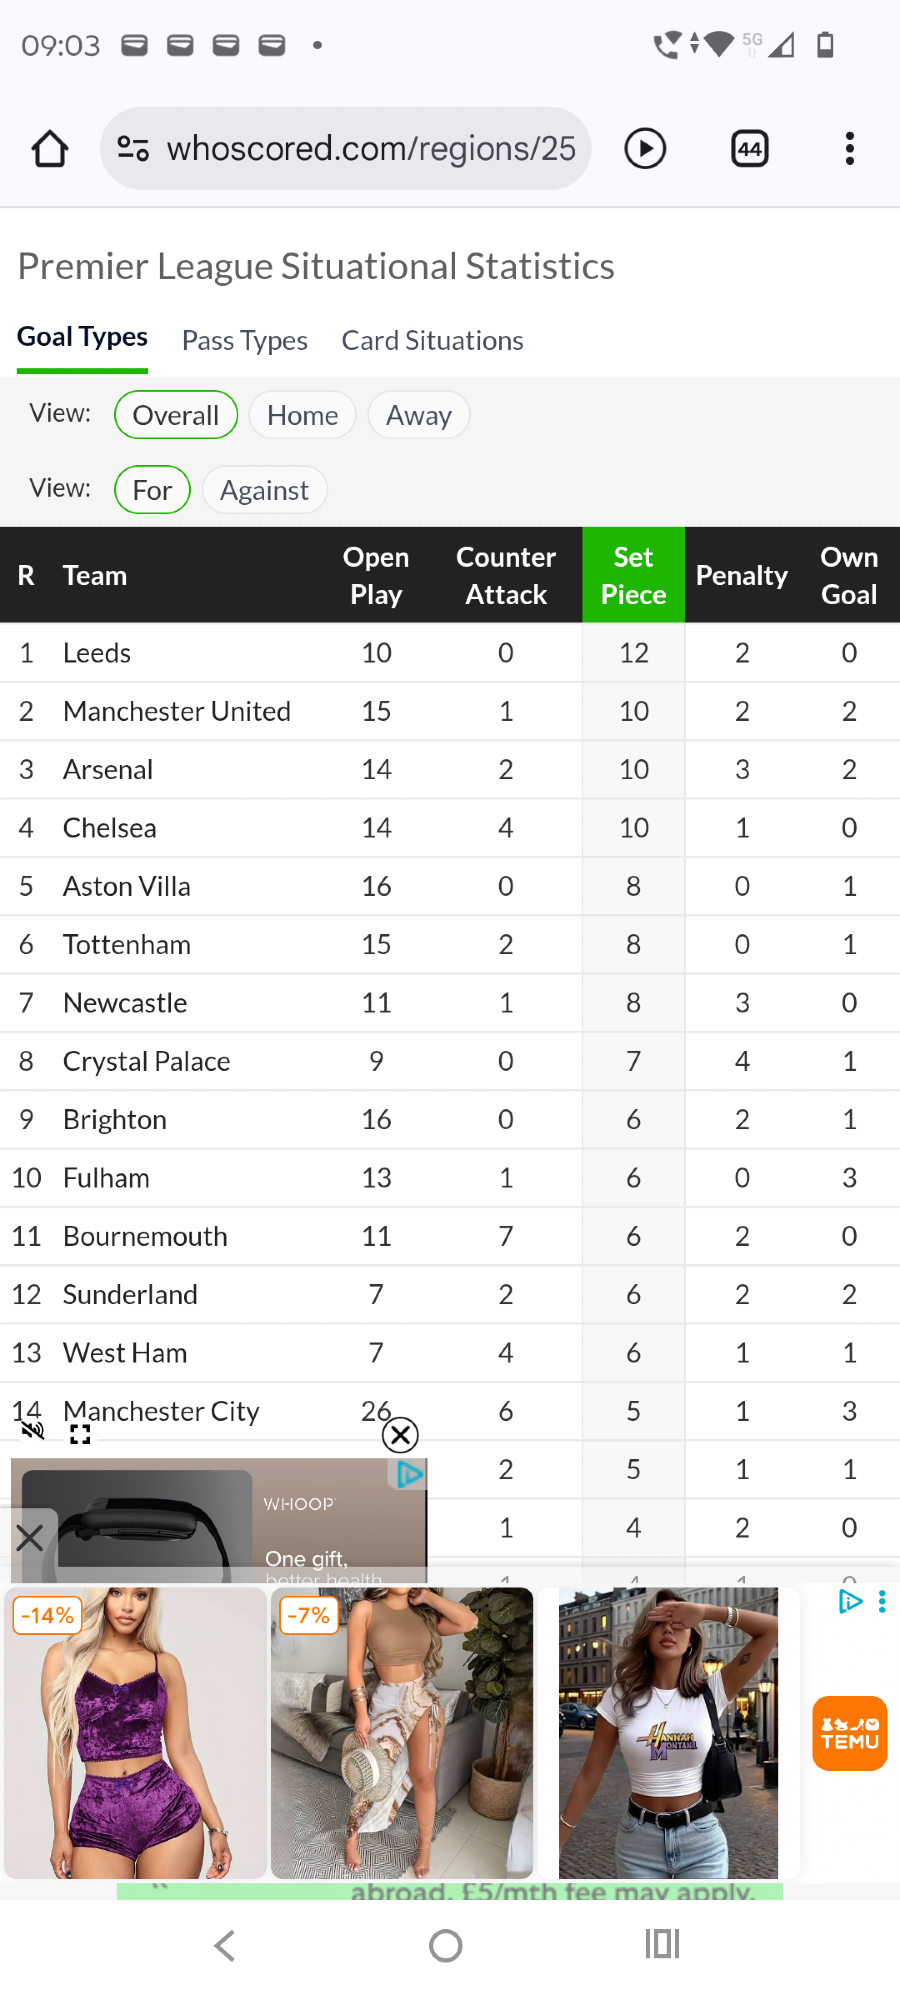Sort table by Open Play column
This screenshot has width=900, height=2000.
[376, 575]
